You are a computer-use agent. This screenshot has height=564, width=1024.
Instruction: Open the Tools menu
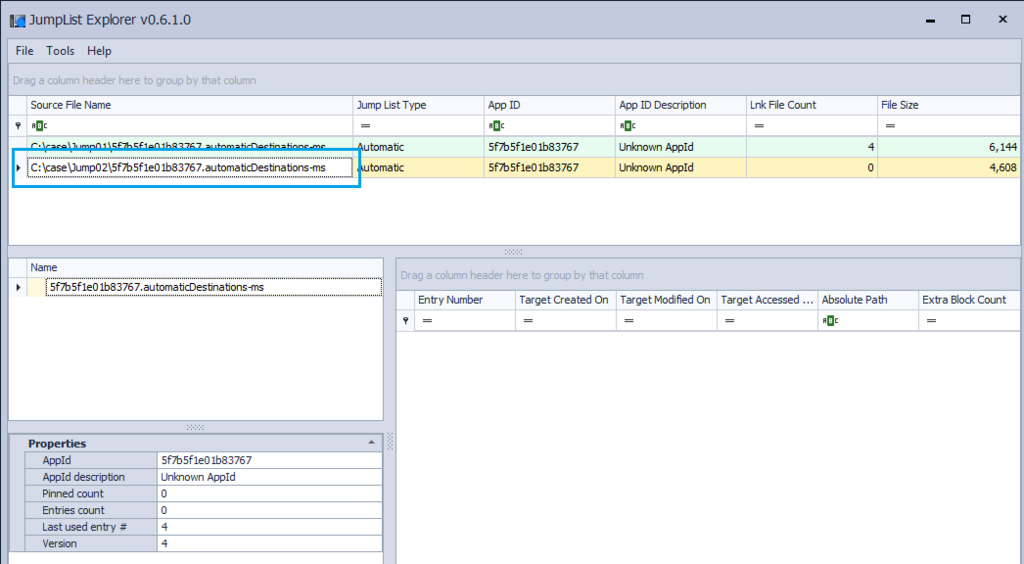[x=60, y=51]
